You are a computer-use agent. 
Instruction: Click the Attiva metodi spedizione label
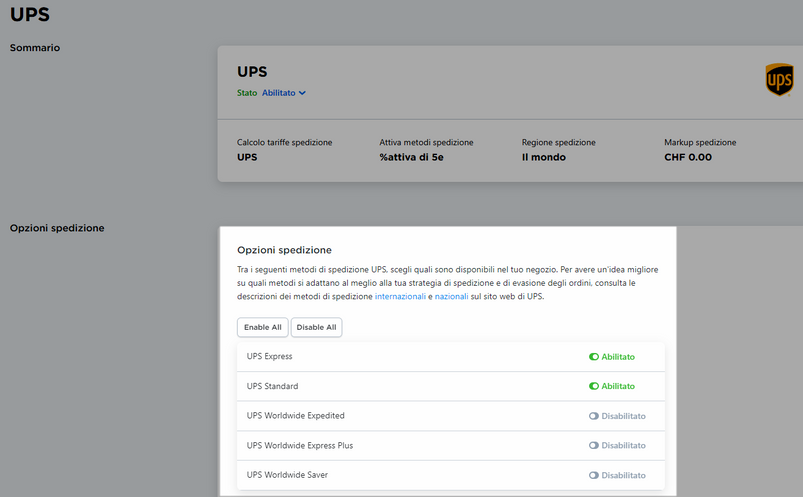426,142
